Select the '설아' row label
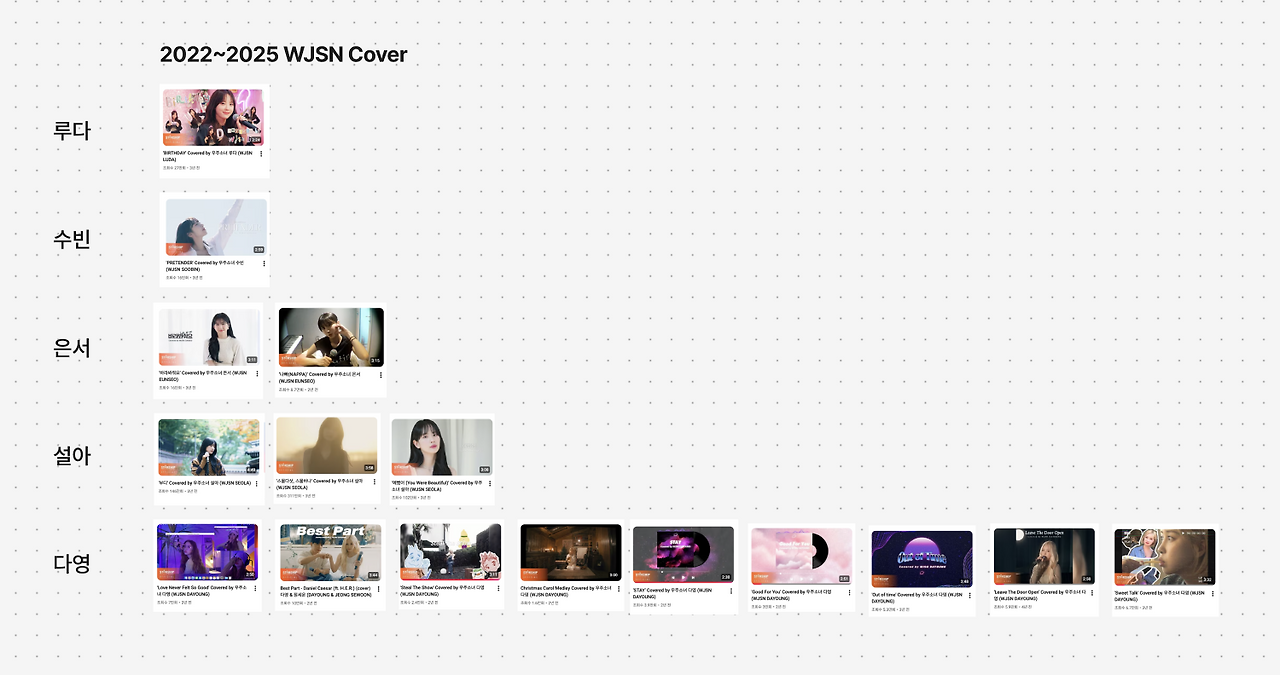1280x675 pixels. click(x=72, y=456)
